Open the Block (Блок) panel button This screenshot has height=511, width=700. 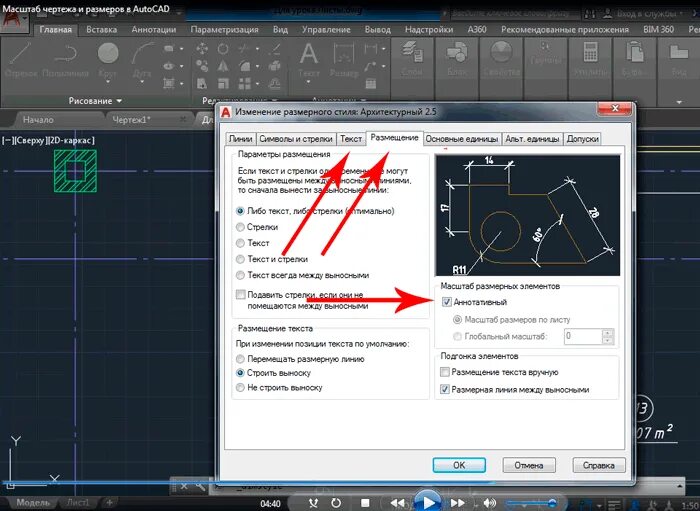457,58
